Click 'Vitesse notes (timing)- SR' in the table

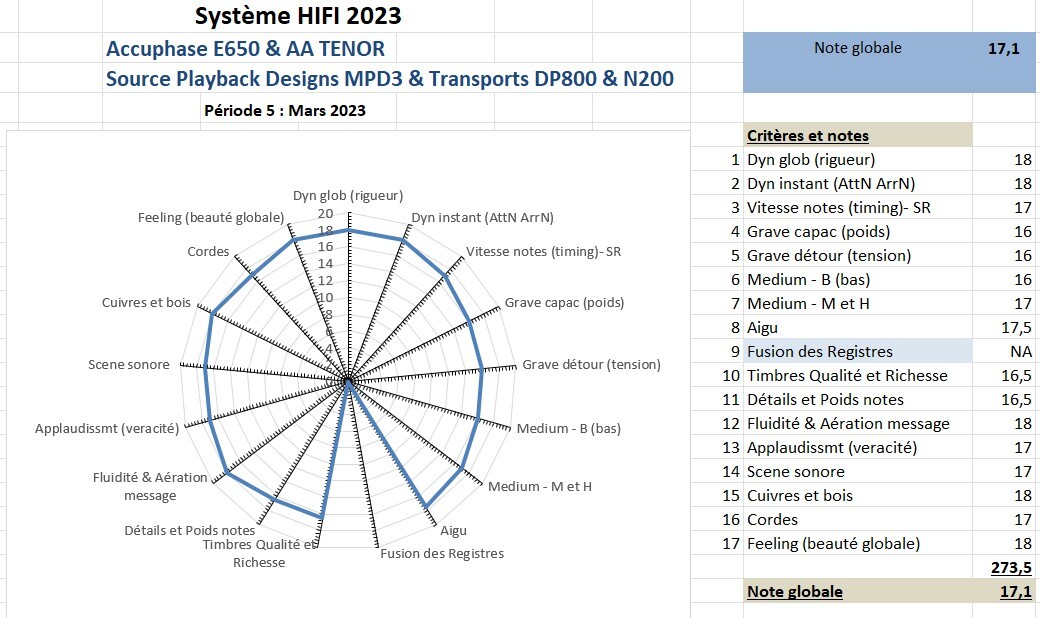(858, 208)
